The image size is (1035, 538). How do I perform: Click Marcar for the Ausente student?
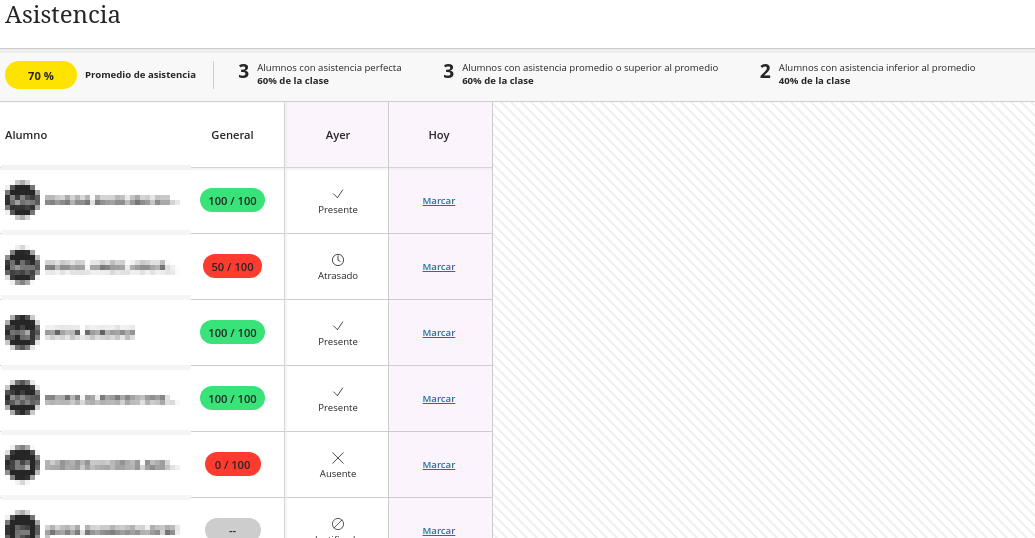coord(439,465)
